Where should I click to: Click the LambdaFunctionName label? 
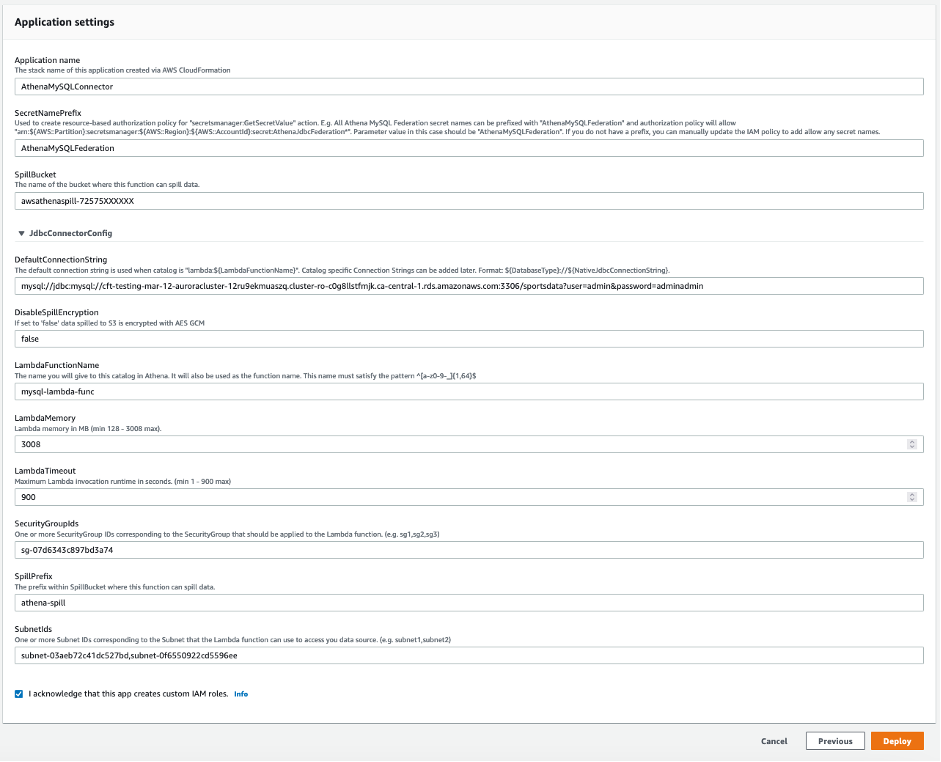pos(56,365)
